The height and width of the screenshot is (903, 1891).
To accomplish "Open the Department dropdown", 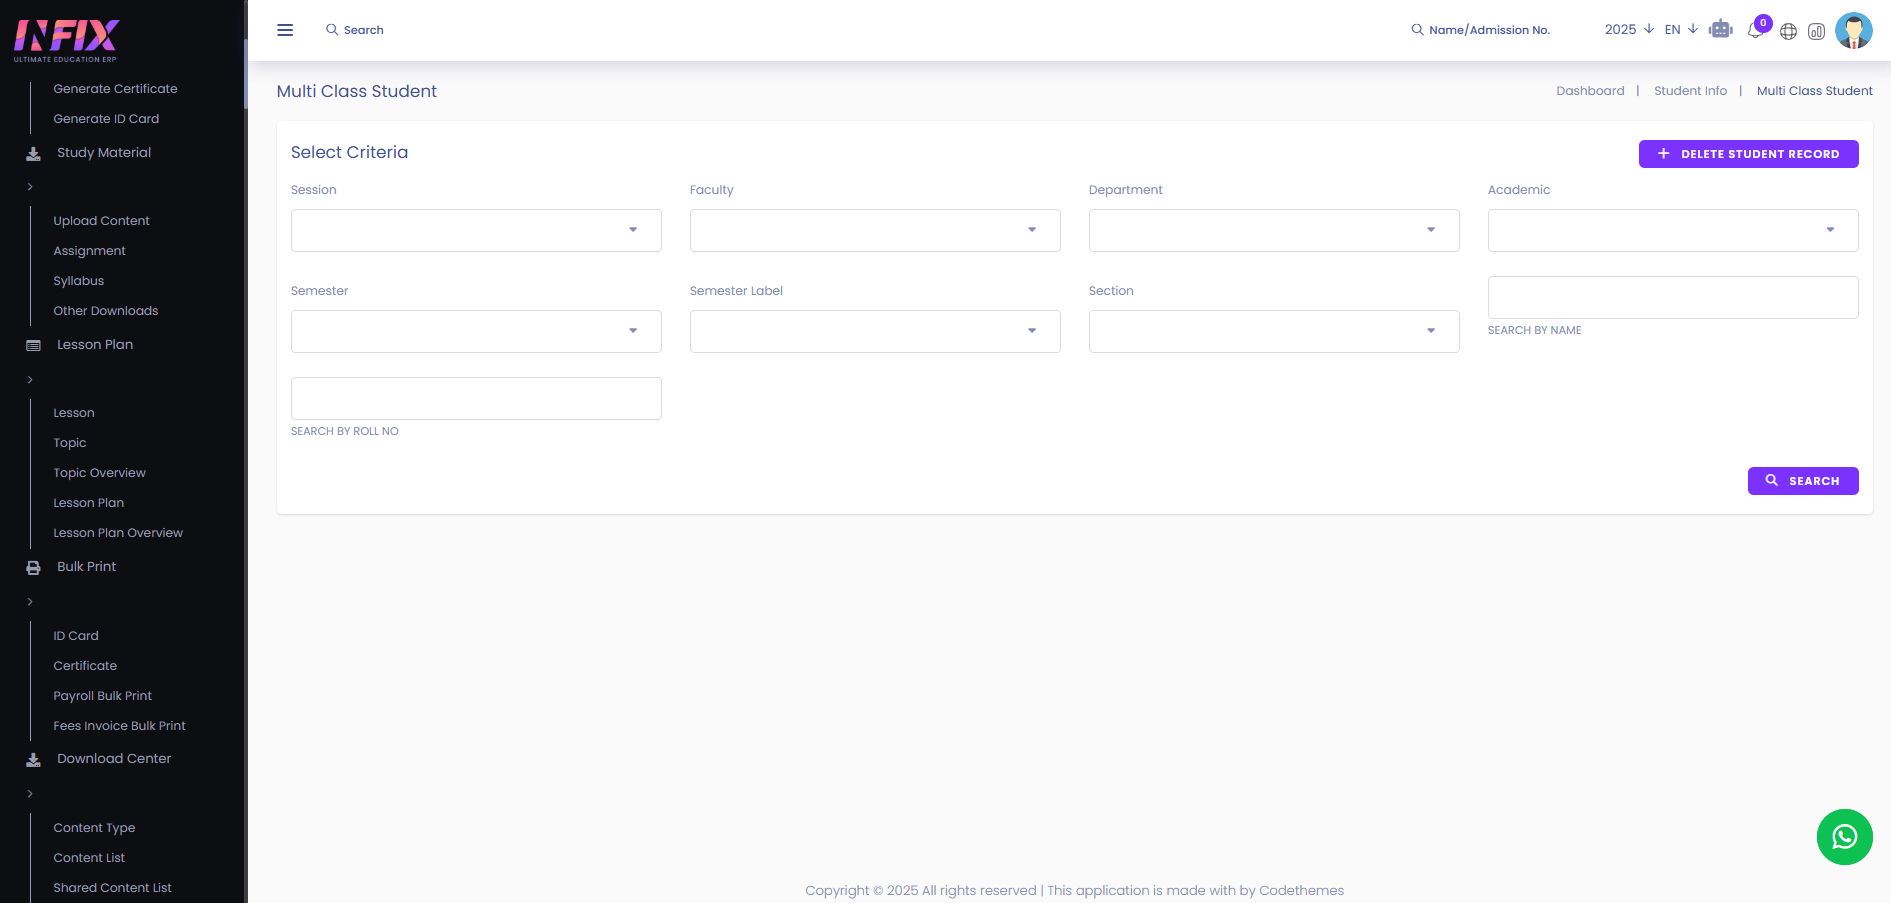I will (x=1274, y=230).
